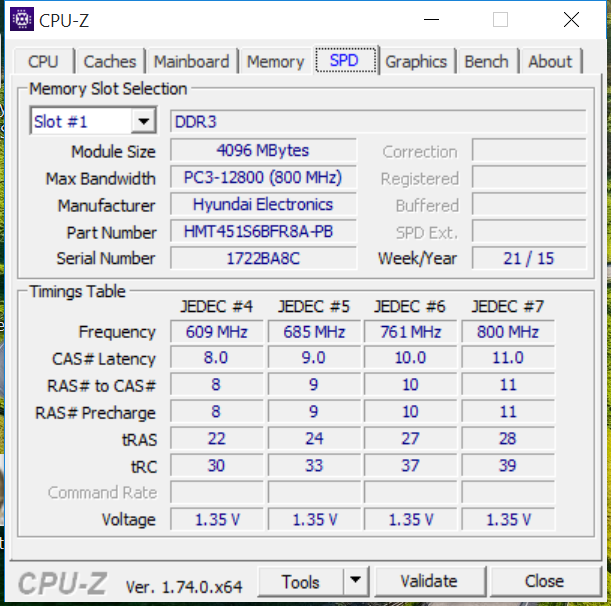Click the JEDEC #5 column header
This screenshot has width=611, height=606.
pyautogui.click(x=314, y=306)
